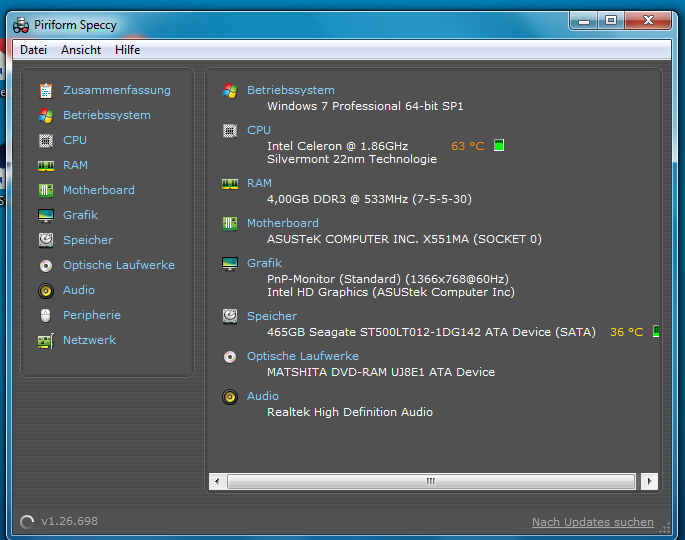
Task: Open the Hilfe menu
Action: [x=127, y=50]
